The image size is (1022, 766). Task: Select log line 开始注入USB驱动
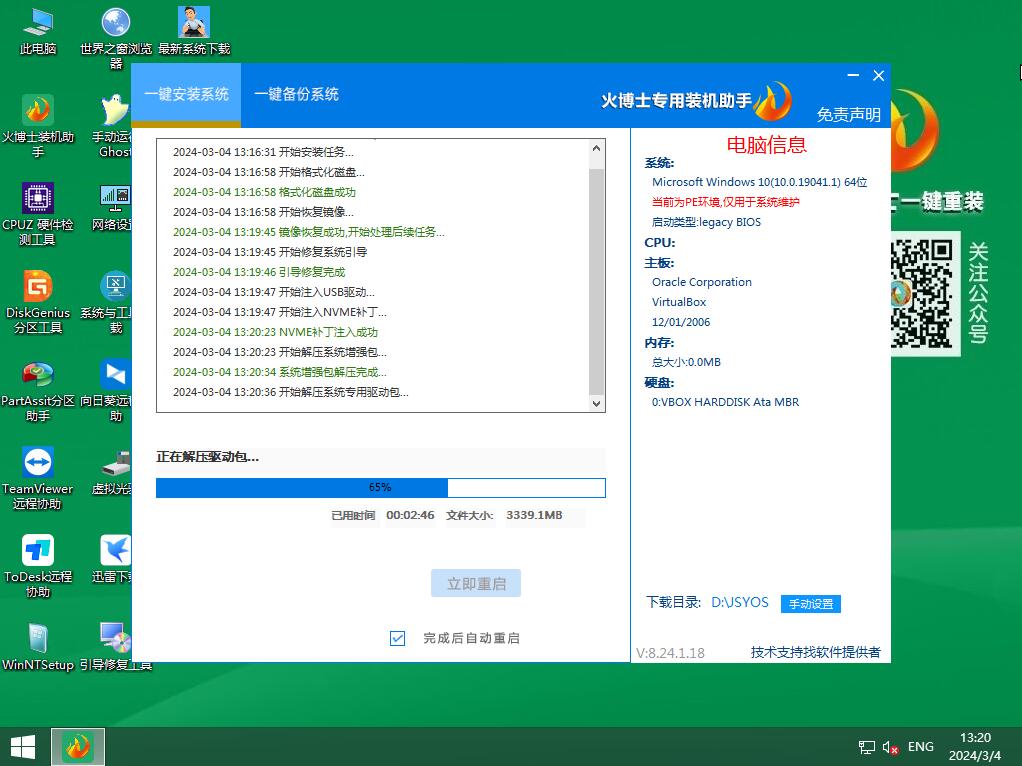coord(274,292)
